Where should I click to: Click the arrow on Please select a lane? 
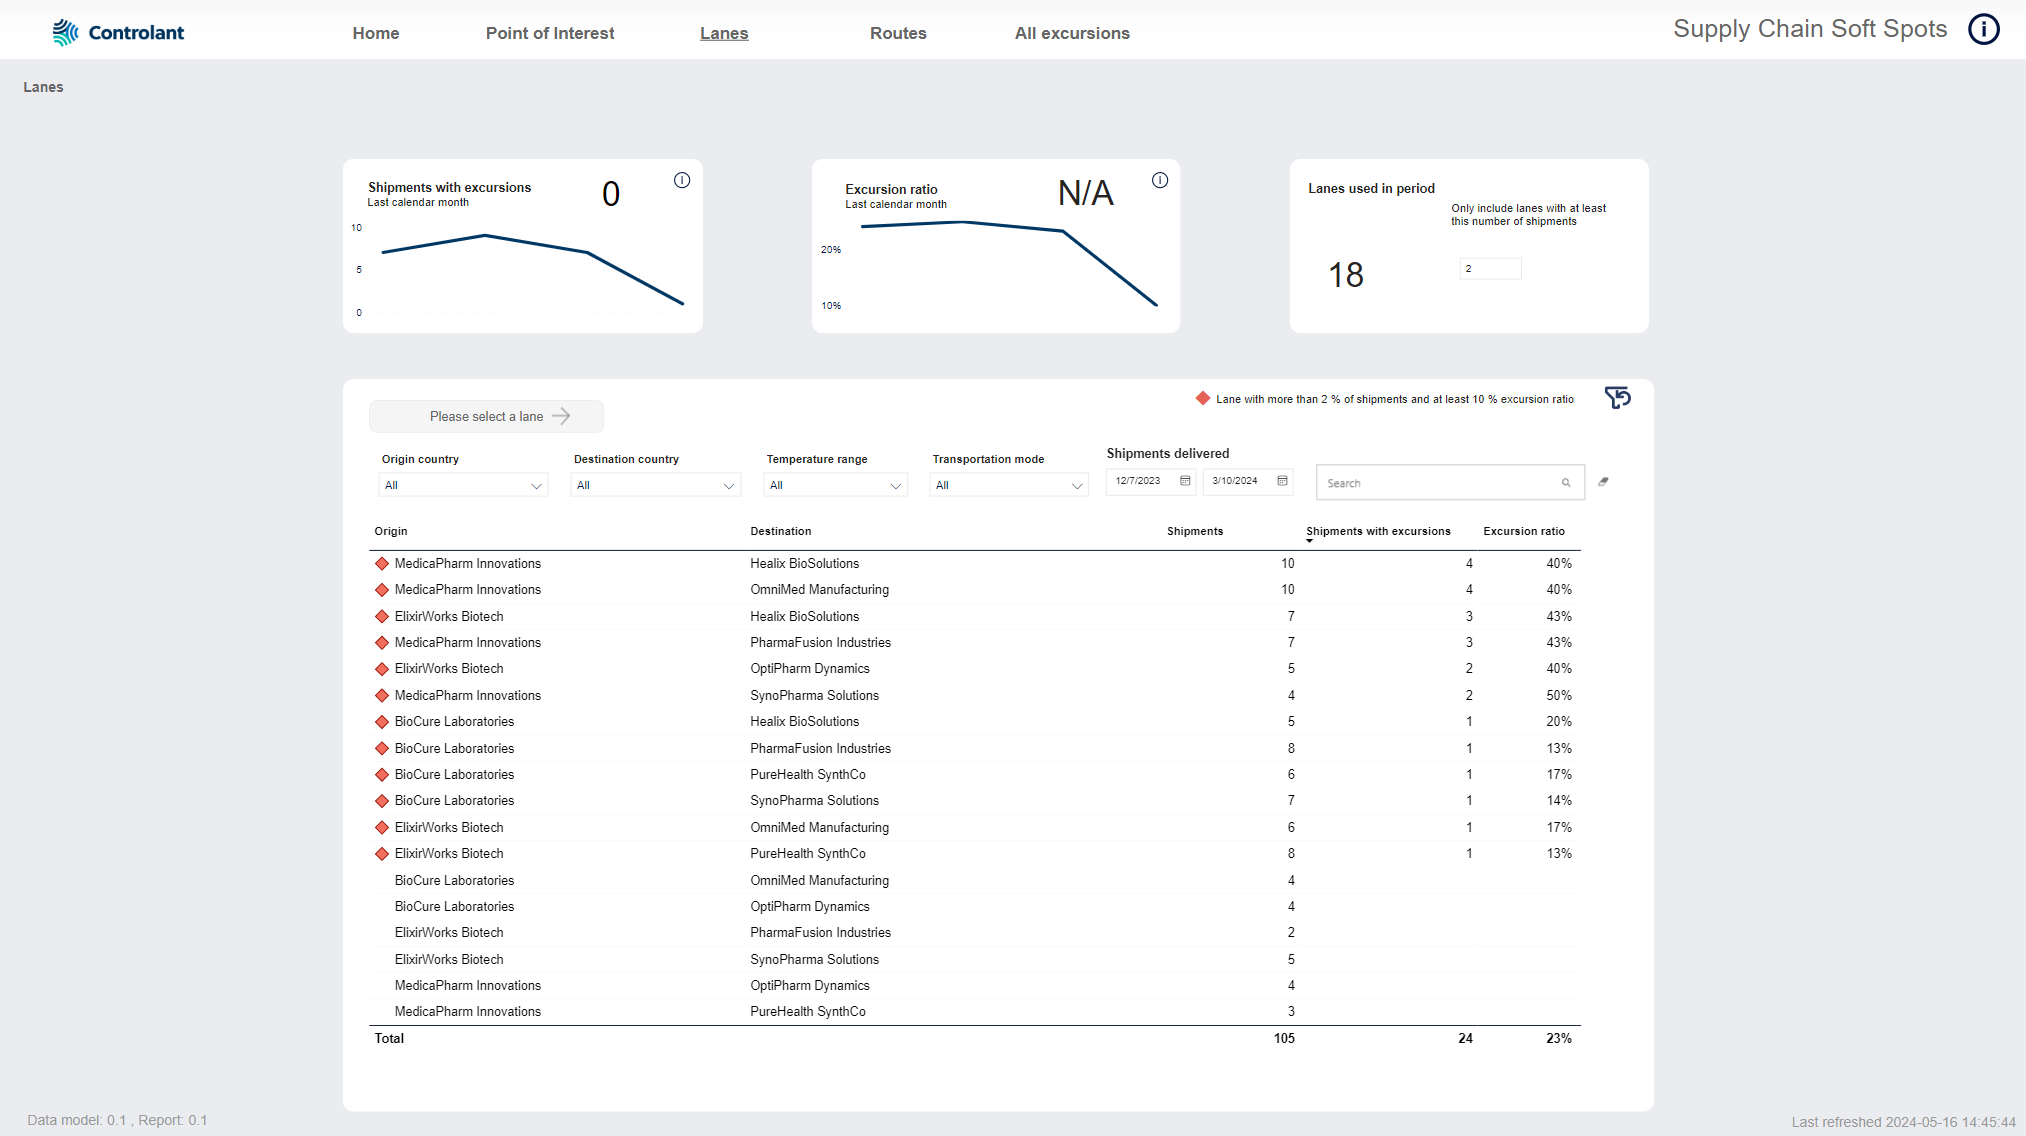pos(562,416)
